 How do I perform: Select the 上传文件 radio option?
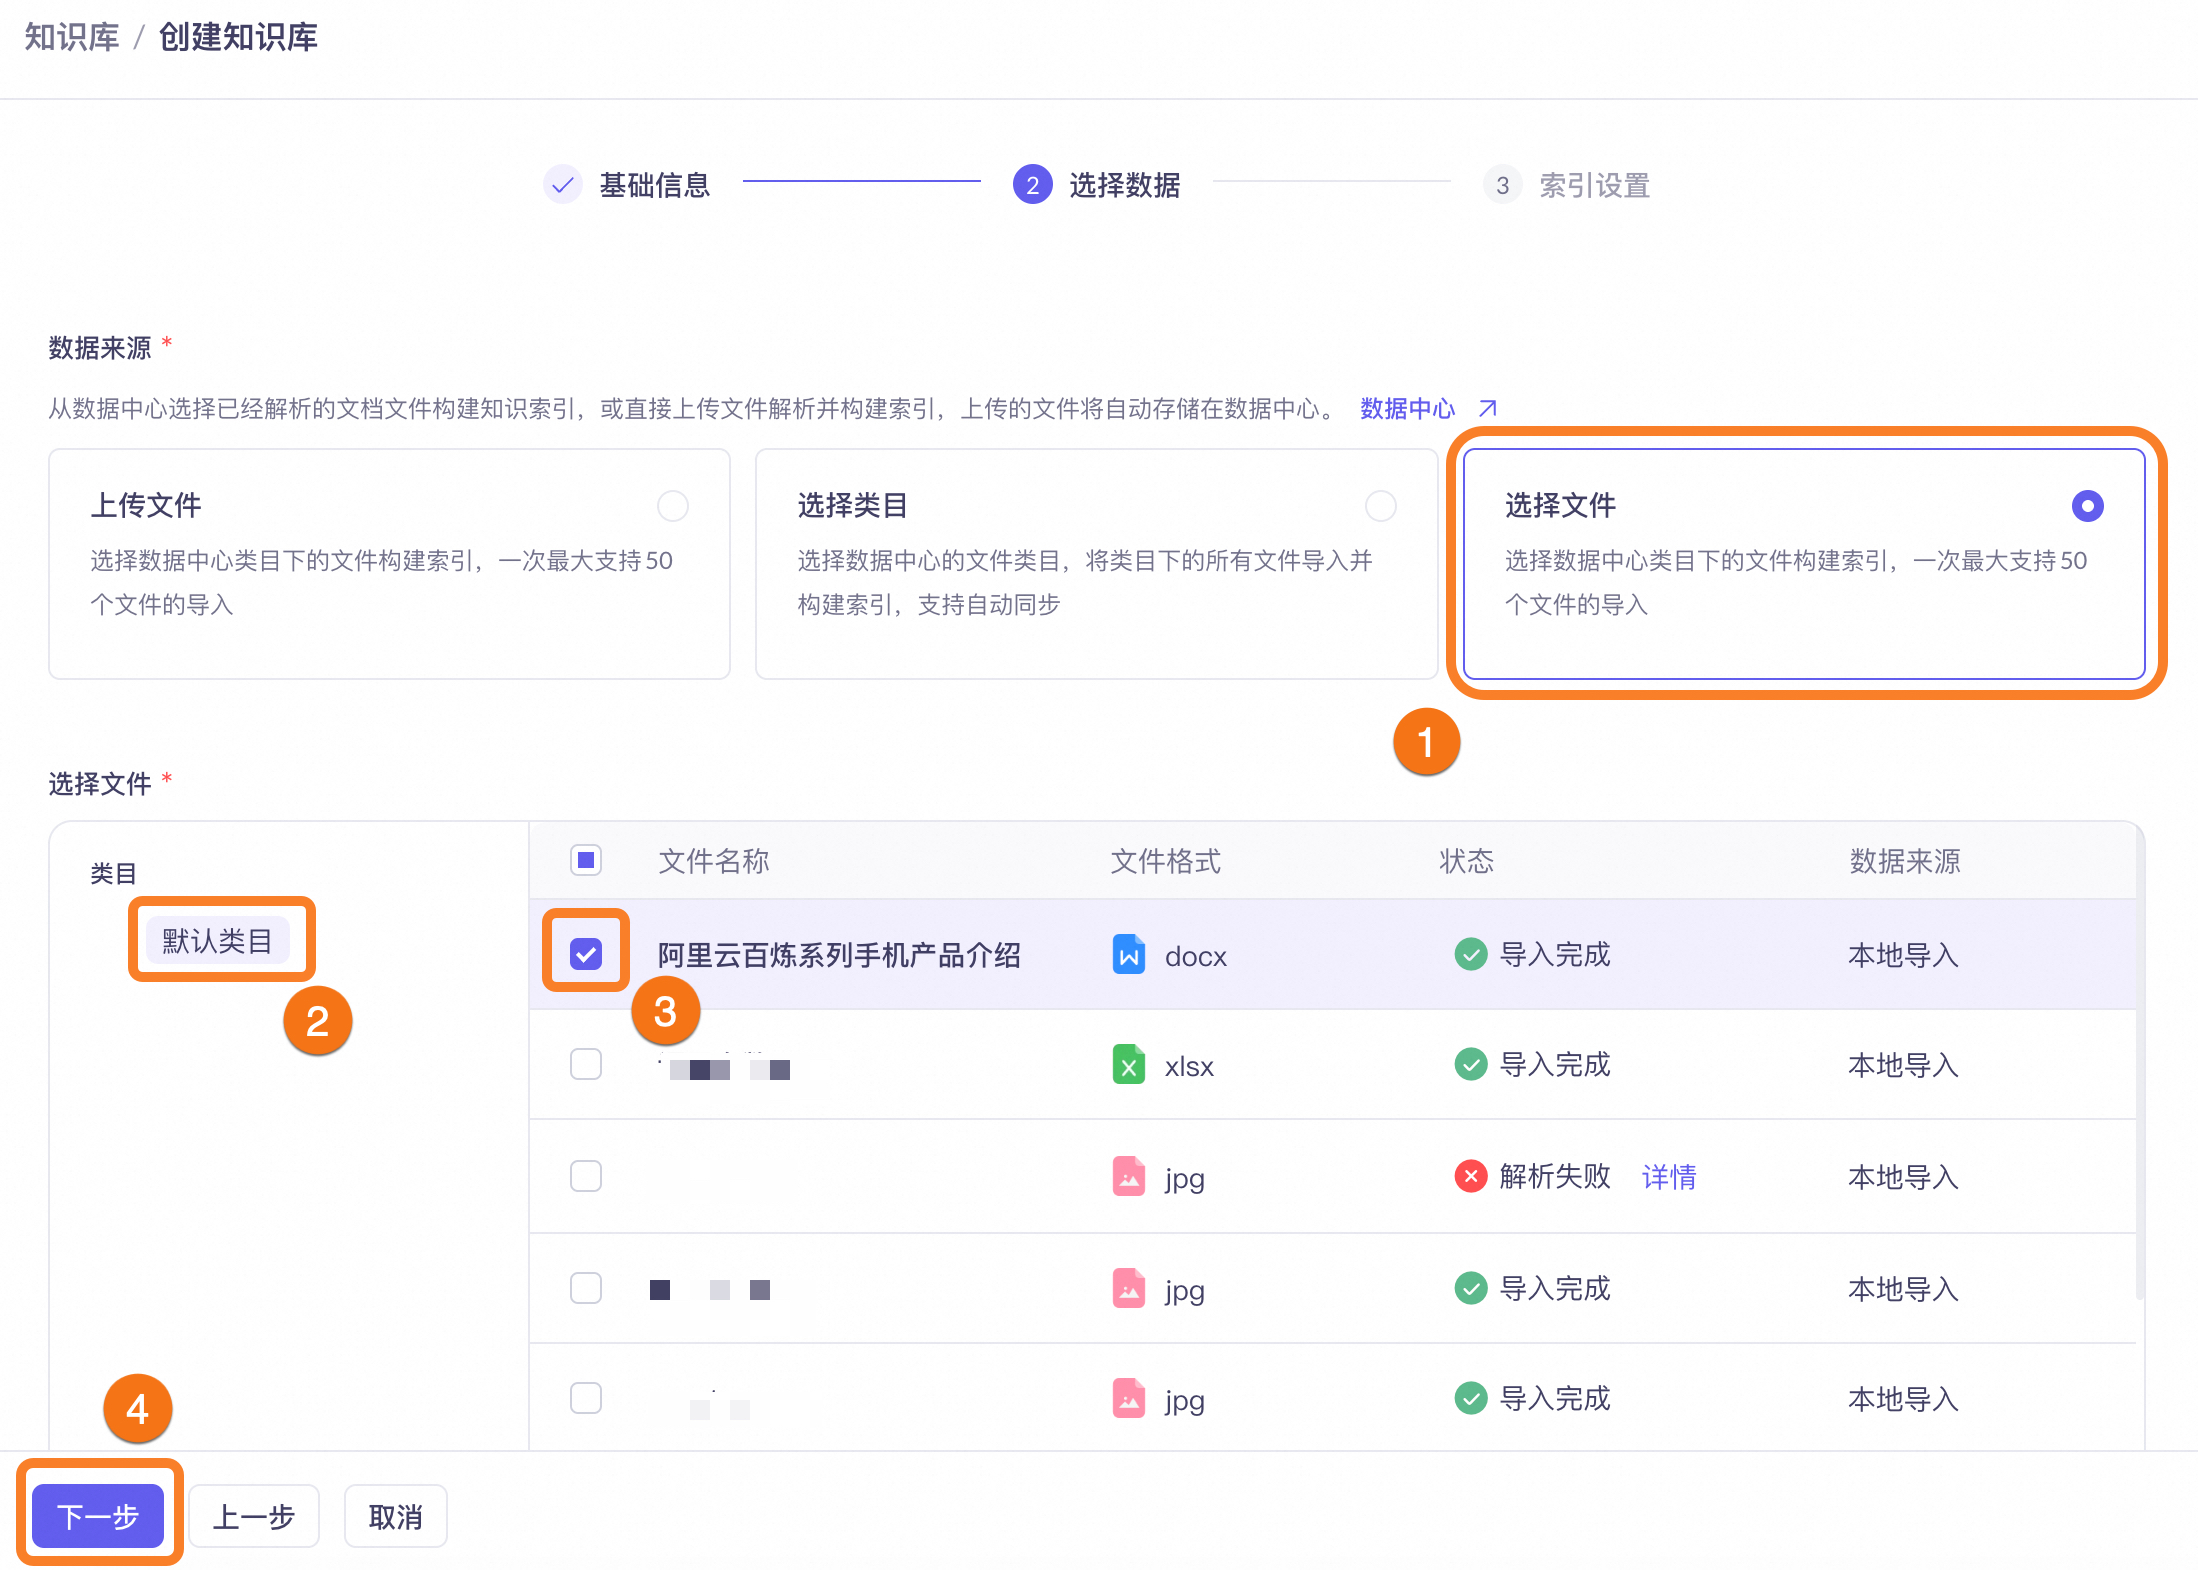point(673,506)
